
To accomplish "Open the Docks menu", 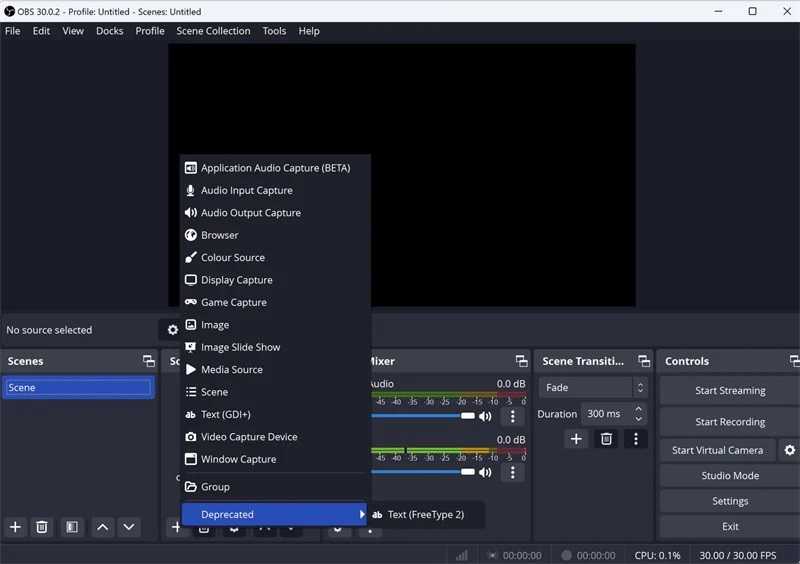I will coord(110,31).
